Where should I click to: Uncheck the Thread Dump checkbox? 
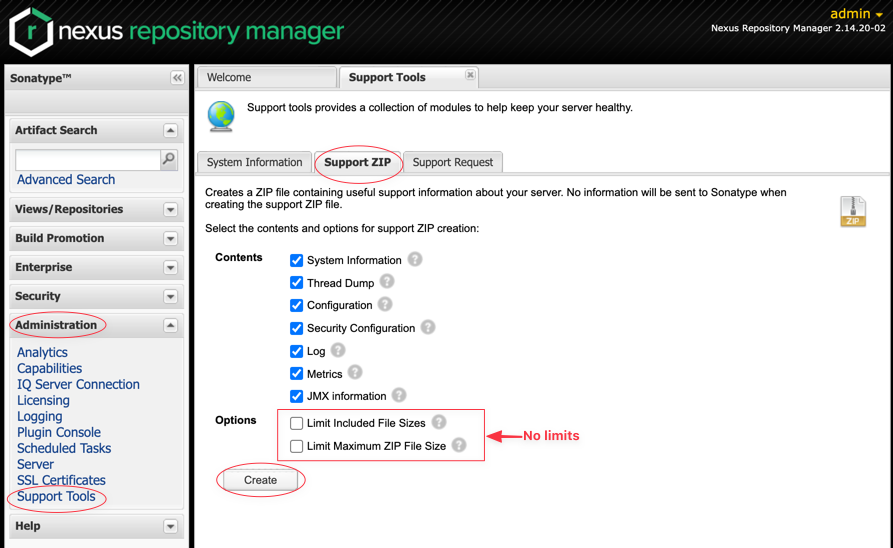click(296, 283)
